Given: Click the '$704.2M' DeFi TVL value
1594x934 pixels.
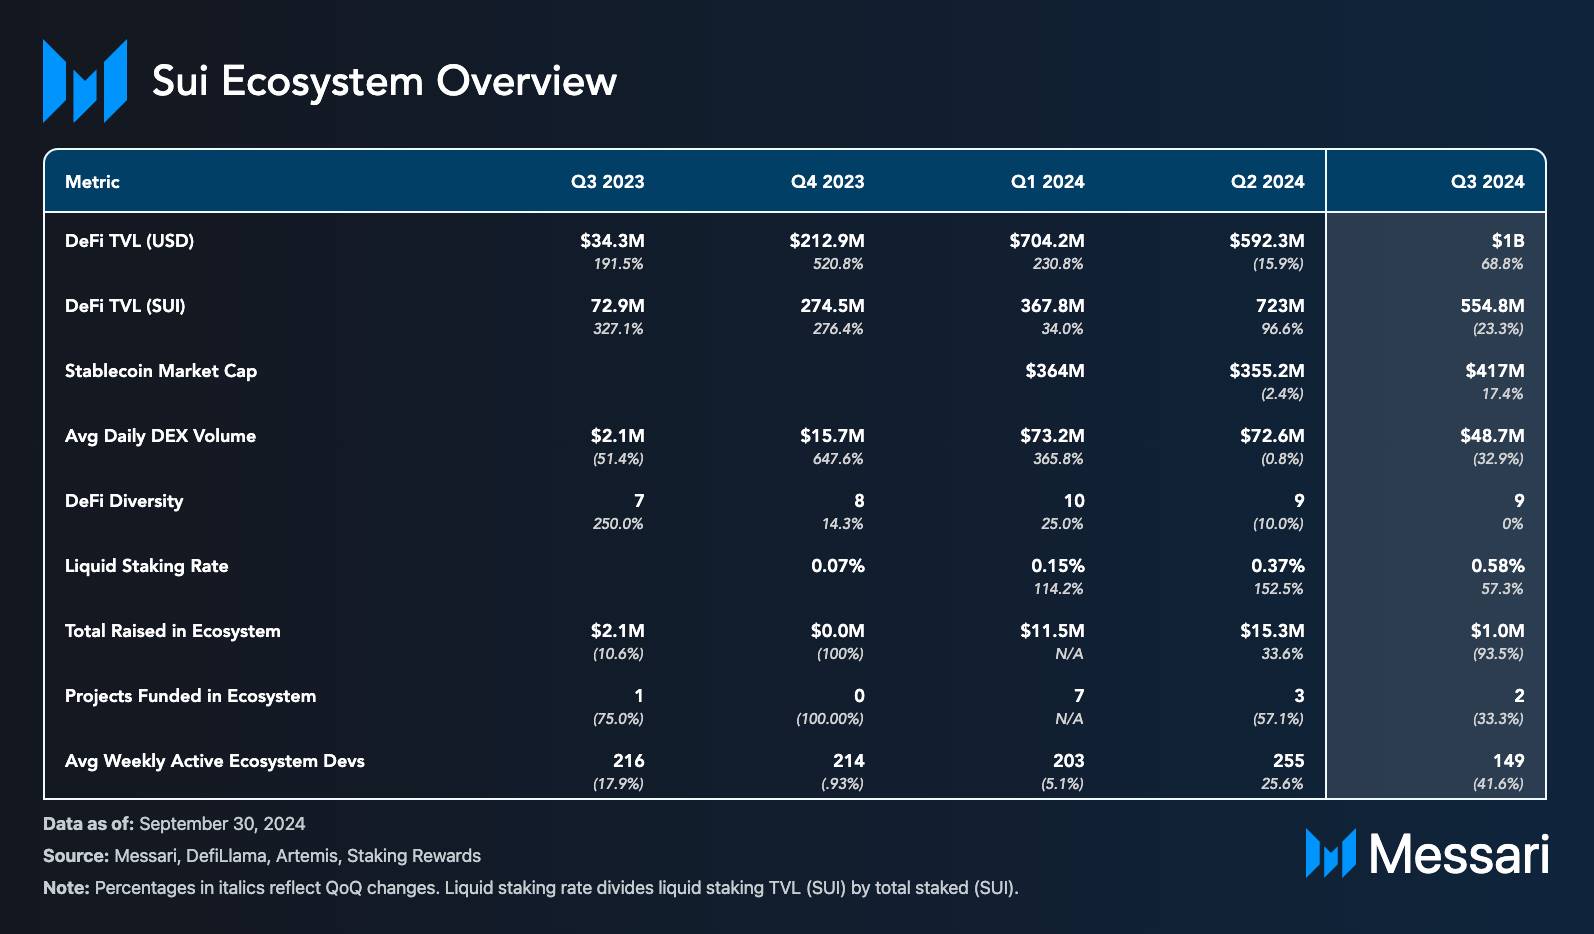Looking at the screenshot, I should coord(1047,241).
